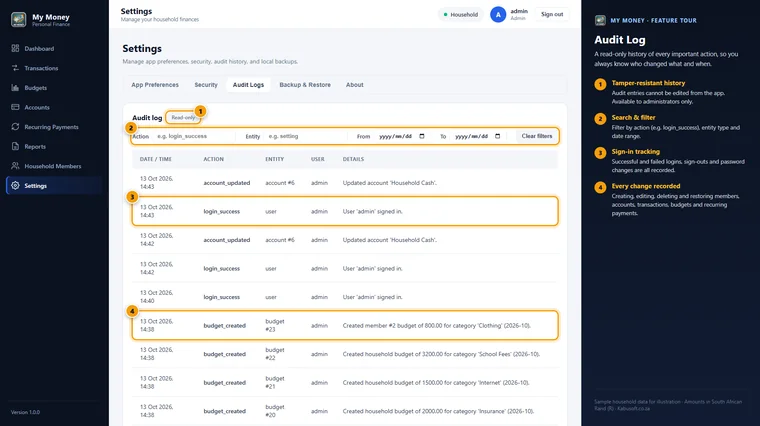Click the To date field
This screenshot has width=760, height=426.
[477, 136]
